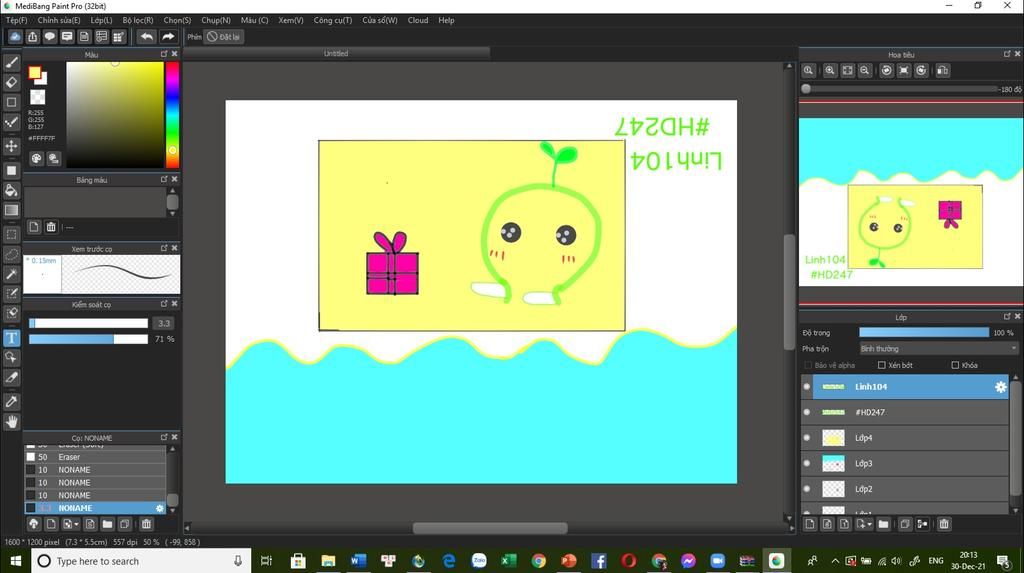Screen dimensions: 1024x573
Task: Select the Lớp3 layer row
Action: click(905, 463)
